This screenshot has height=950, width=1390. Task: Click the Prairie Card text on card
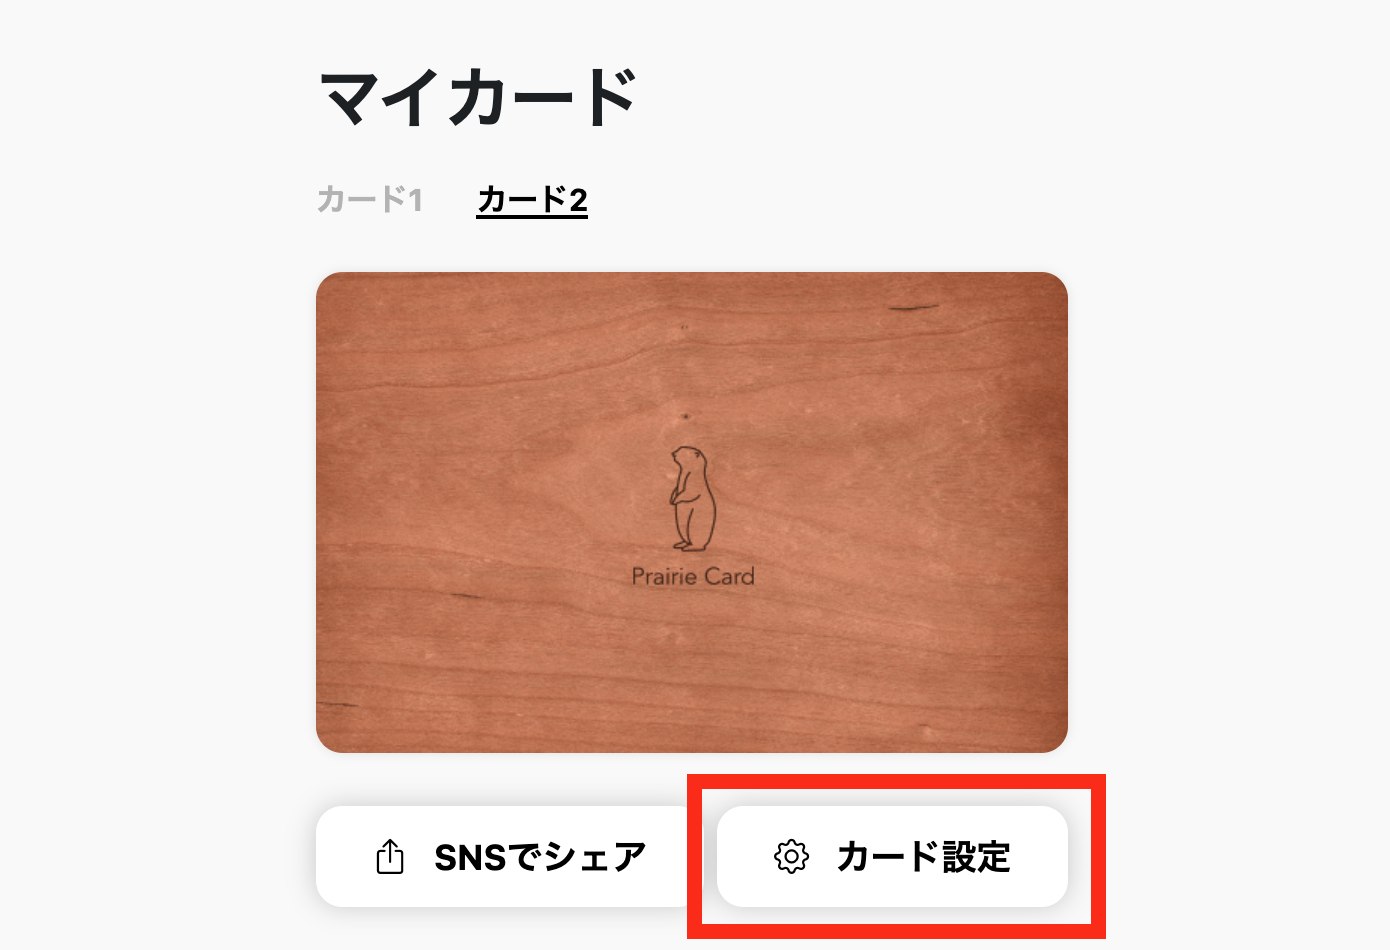693,576
